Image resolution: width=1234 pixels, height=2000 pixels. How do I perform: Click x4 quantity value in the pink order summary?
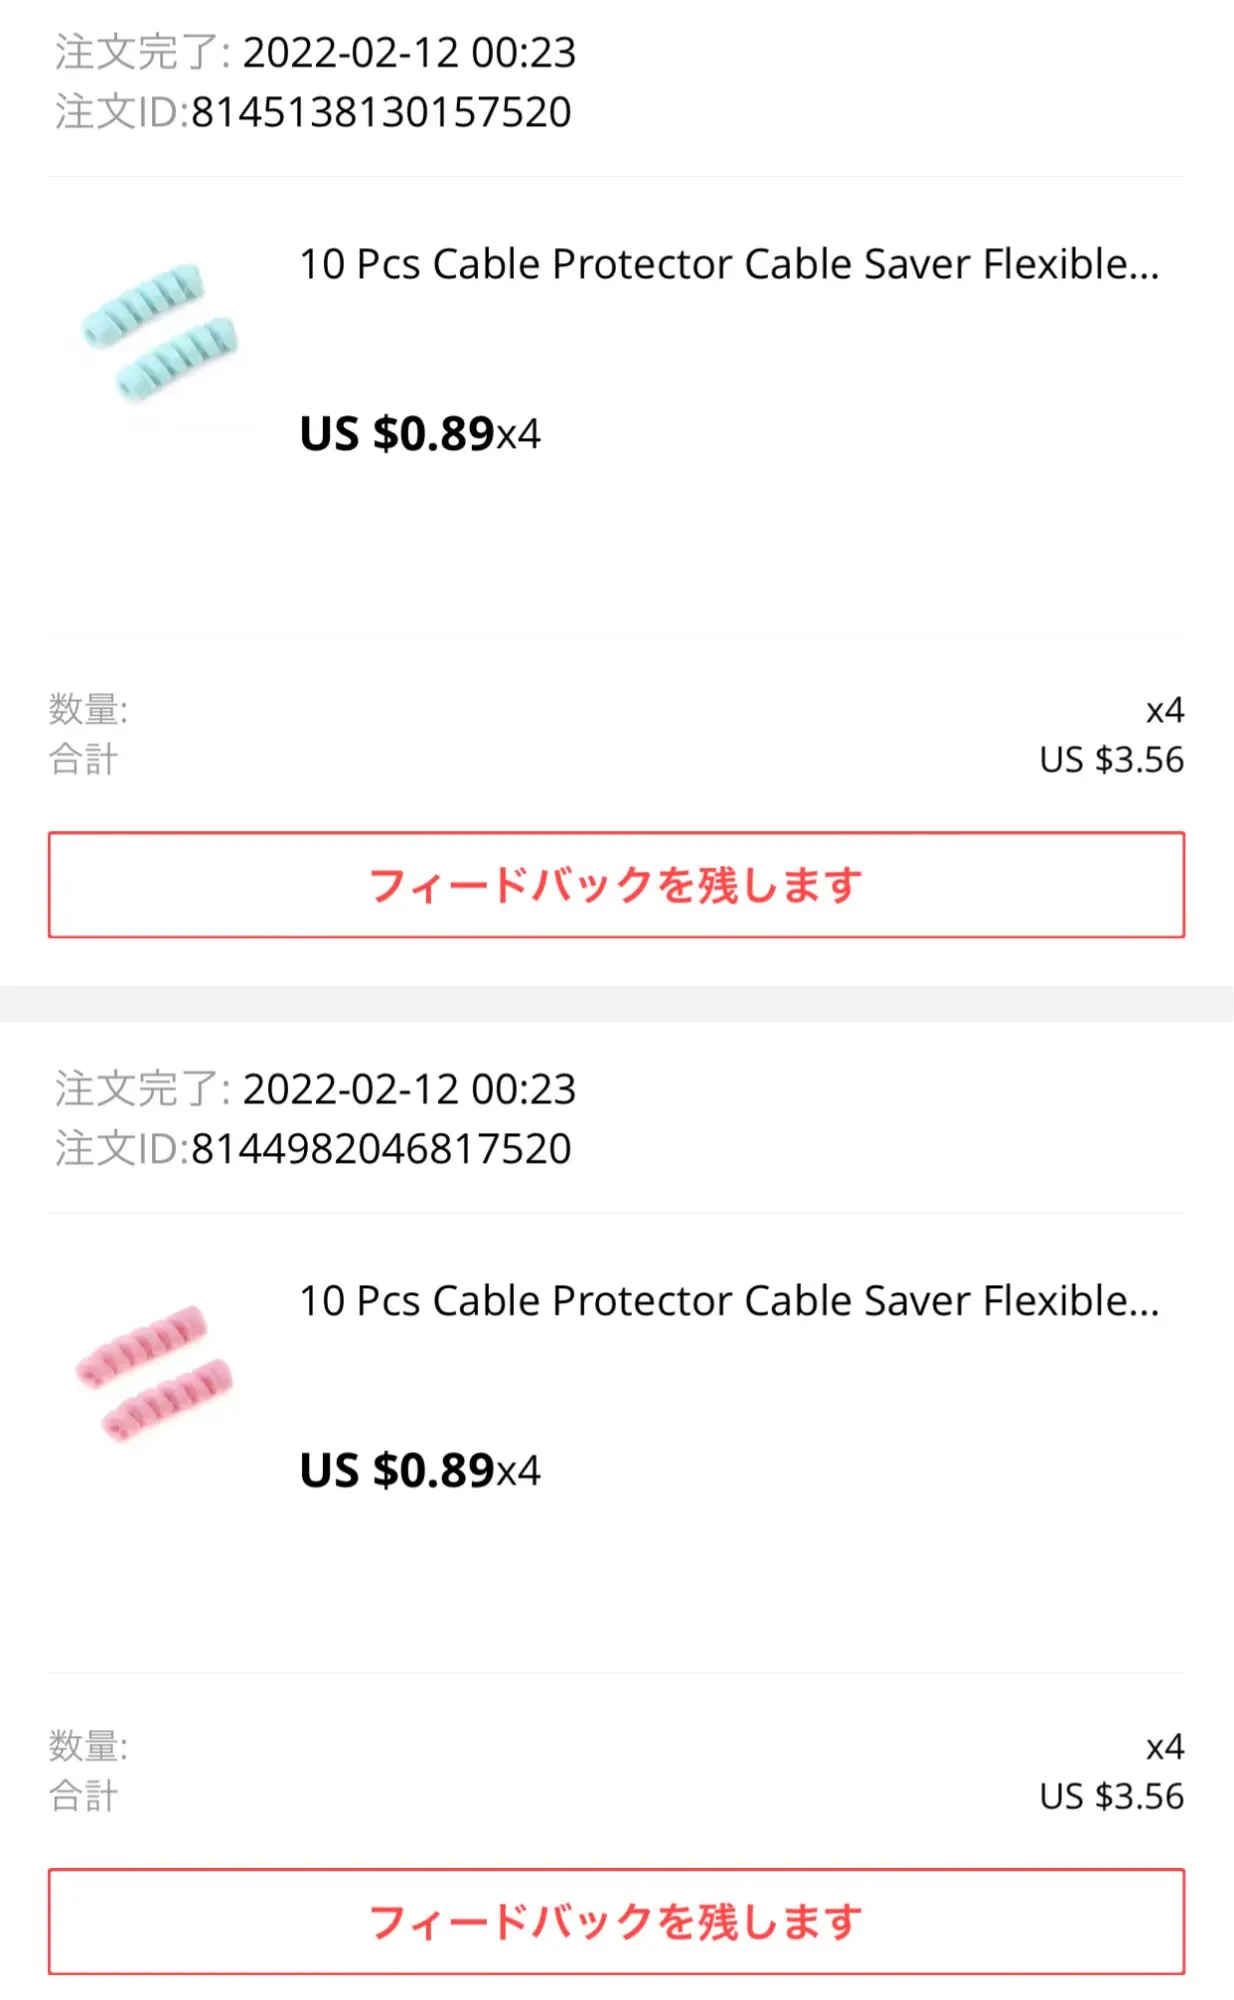click(1165, 1747)
